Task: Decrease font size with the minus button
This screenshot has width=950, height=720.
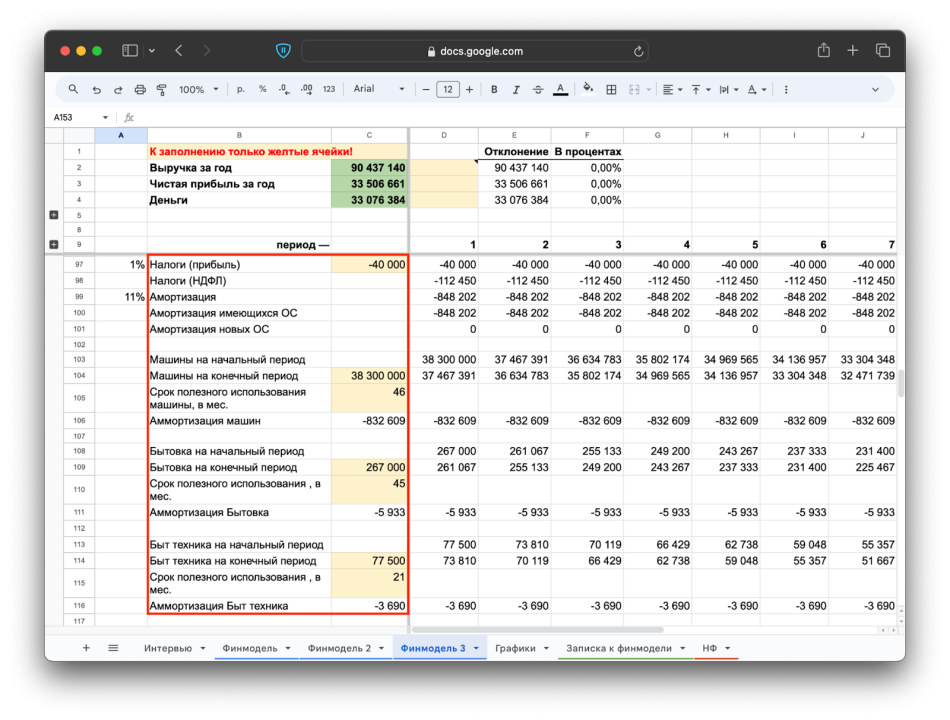Action: [x=426, y=90]
